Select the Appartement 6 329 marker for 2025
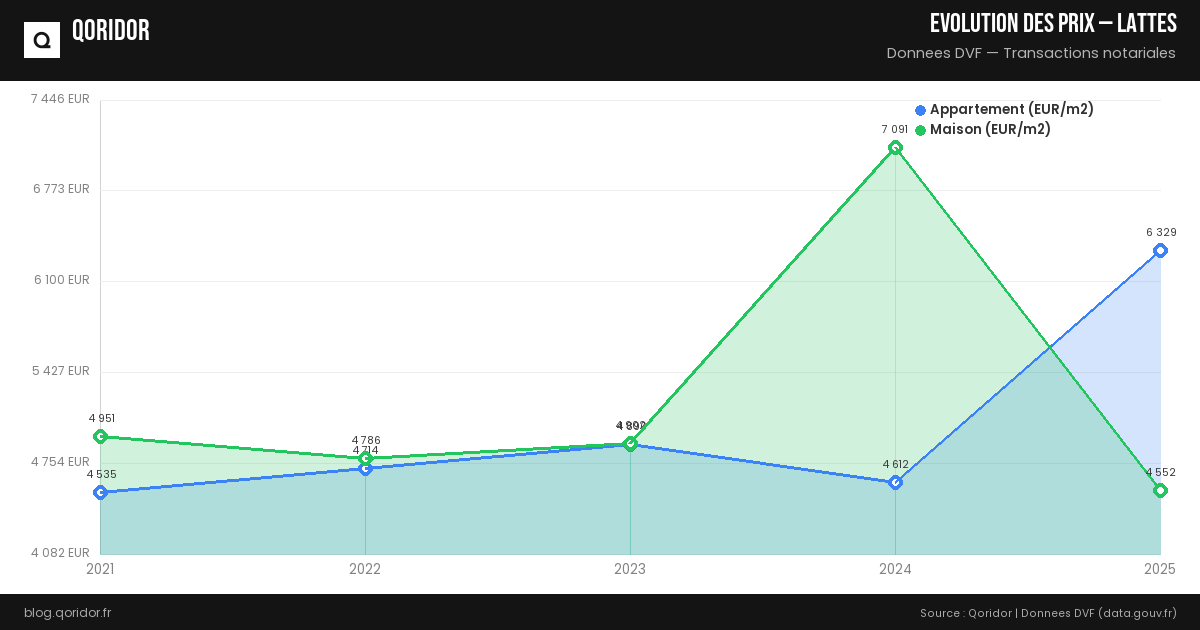The height and width of the screenshot is (630, 1200). [x=1160, y=250]
